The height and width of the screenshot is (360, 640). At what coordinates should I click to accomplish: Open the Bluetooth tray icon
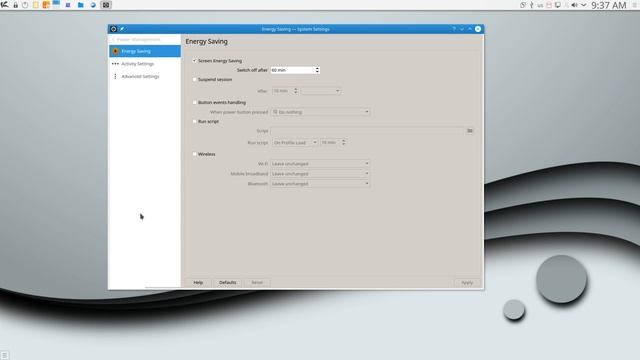click(x=531, y=5)
